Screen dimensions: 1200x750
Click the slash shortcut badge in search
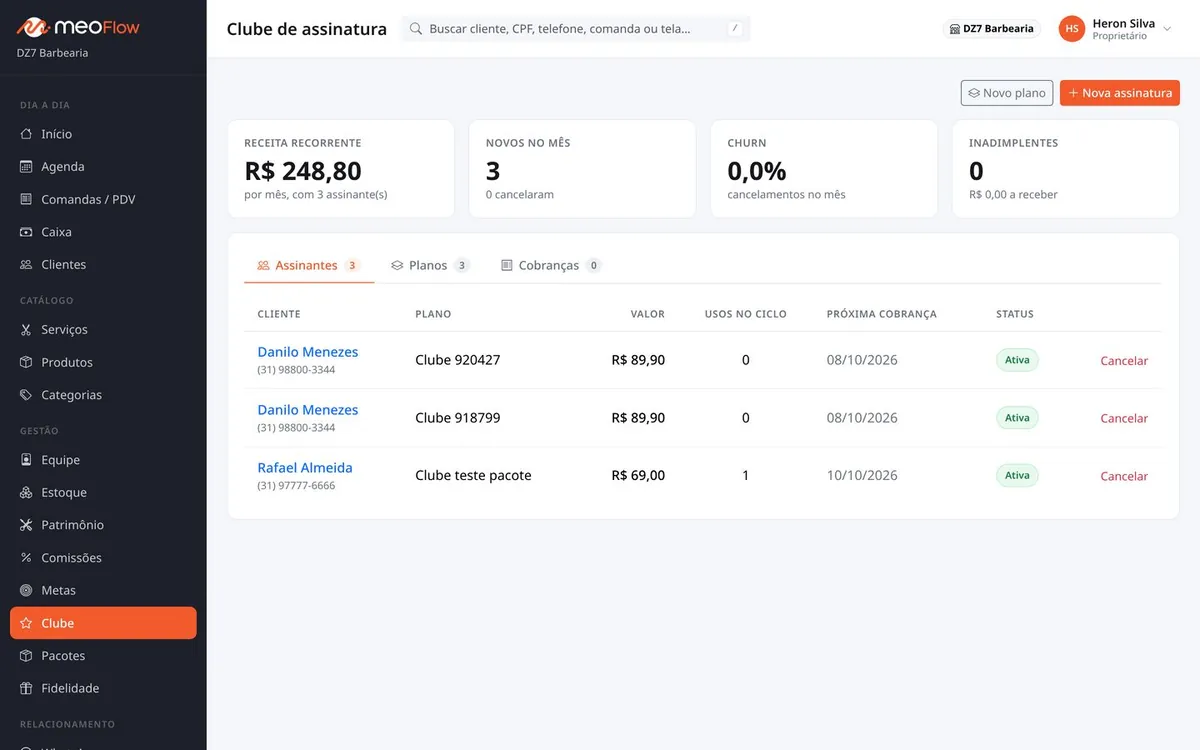click(735, 29)
